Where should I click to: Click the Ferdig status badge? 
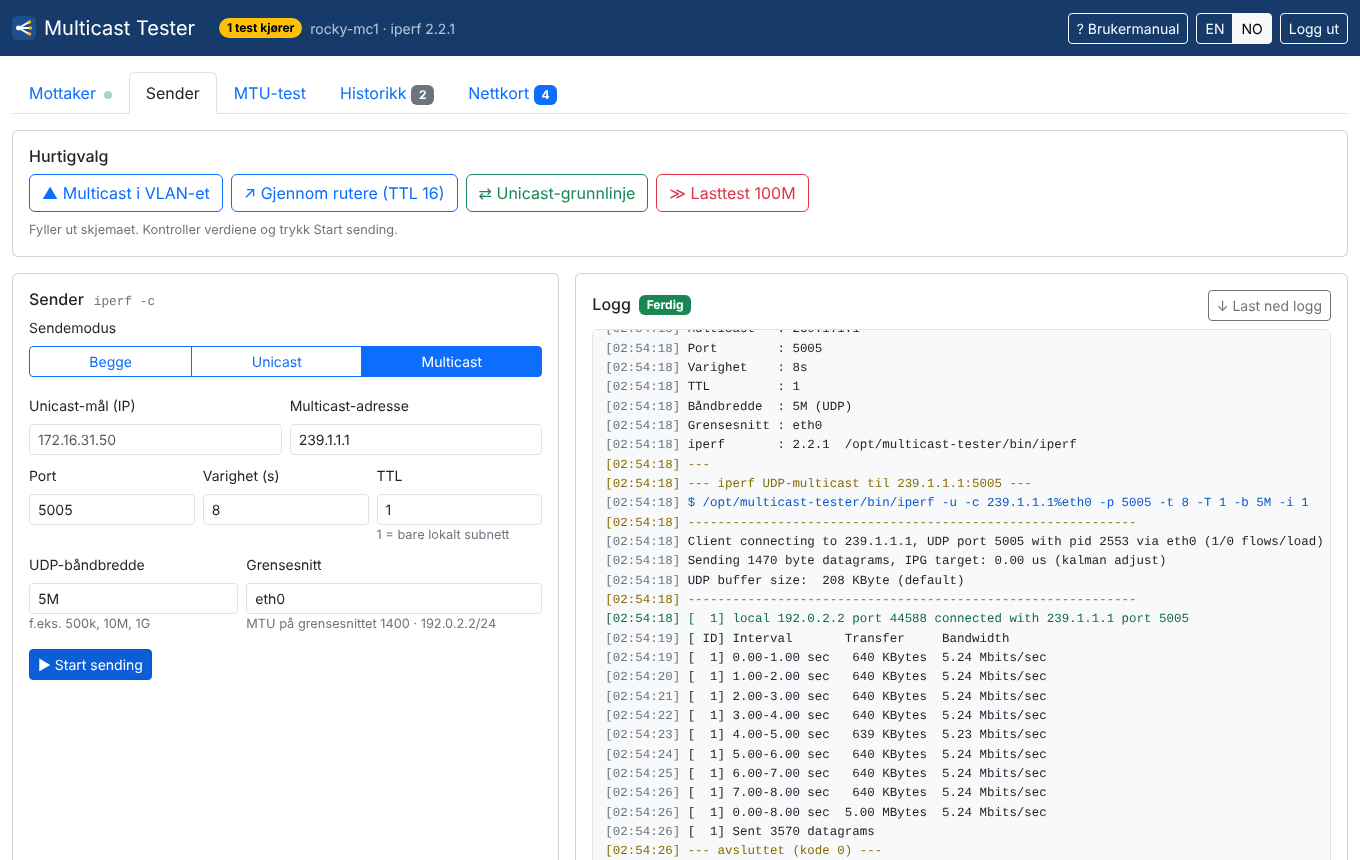coord(665,305)
